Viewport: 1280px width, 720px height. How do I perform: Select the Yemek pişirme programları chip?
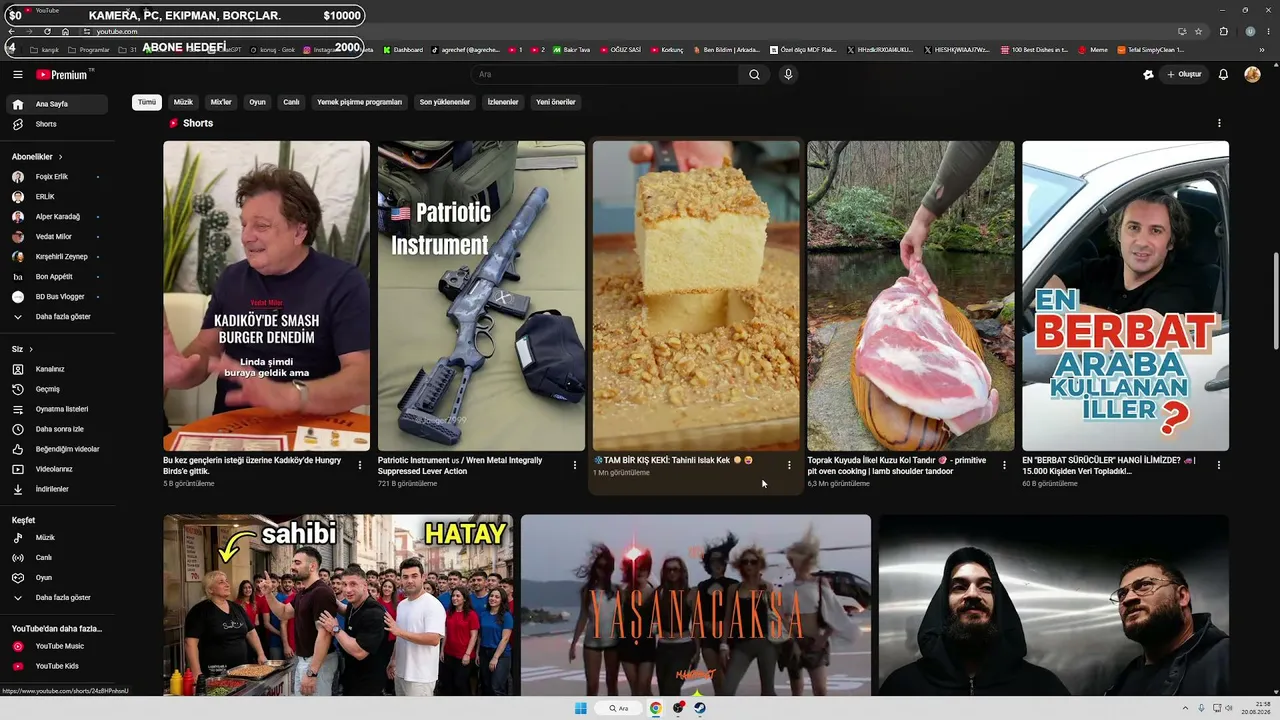[359, 102]
